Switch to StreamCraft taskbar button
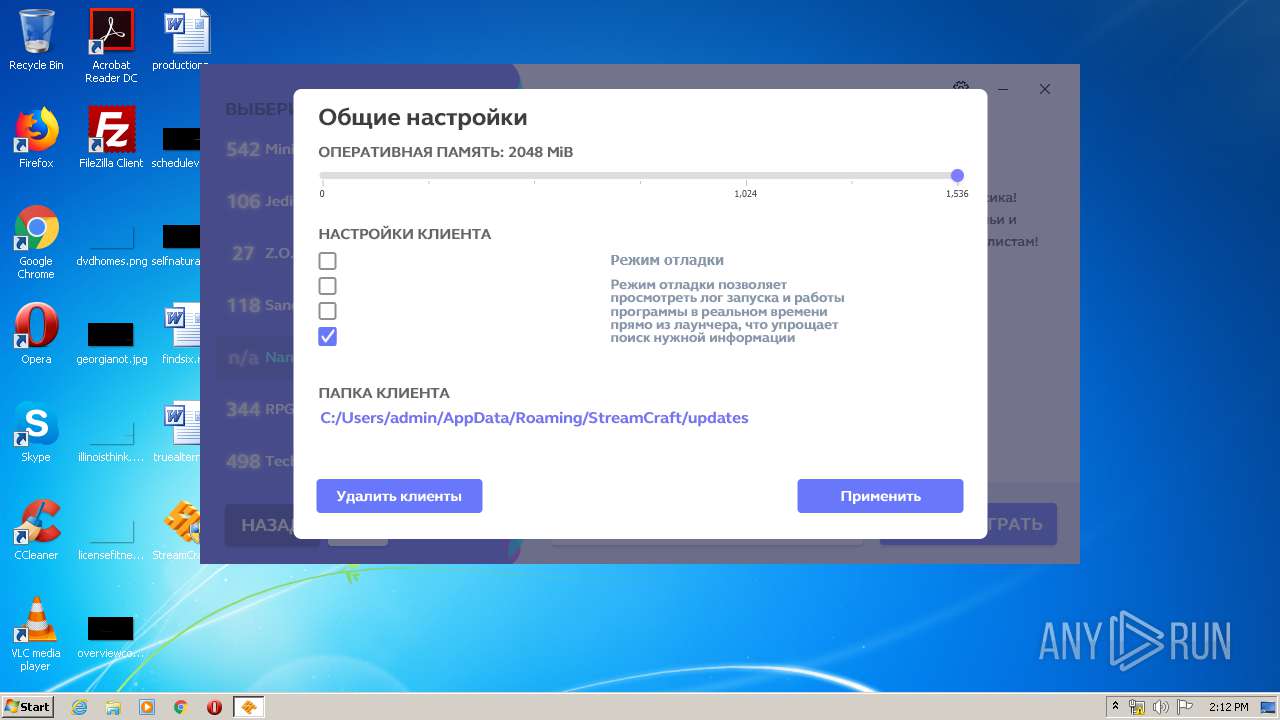Image resolution: width=1280 pixels, height=720 pixels. point(249,707)
